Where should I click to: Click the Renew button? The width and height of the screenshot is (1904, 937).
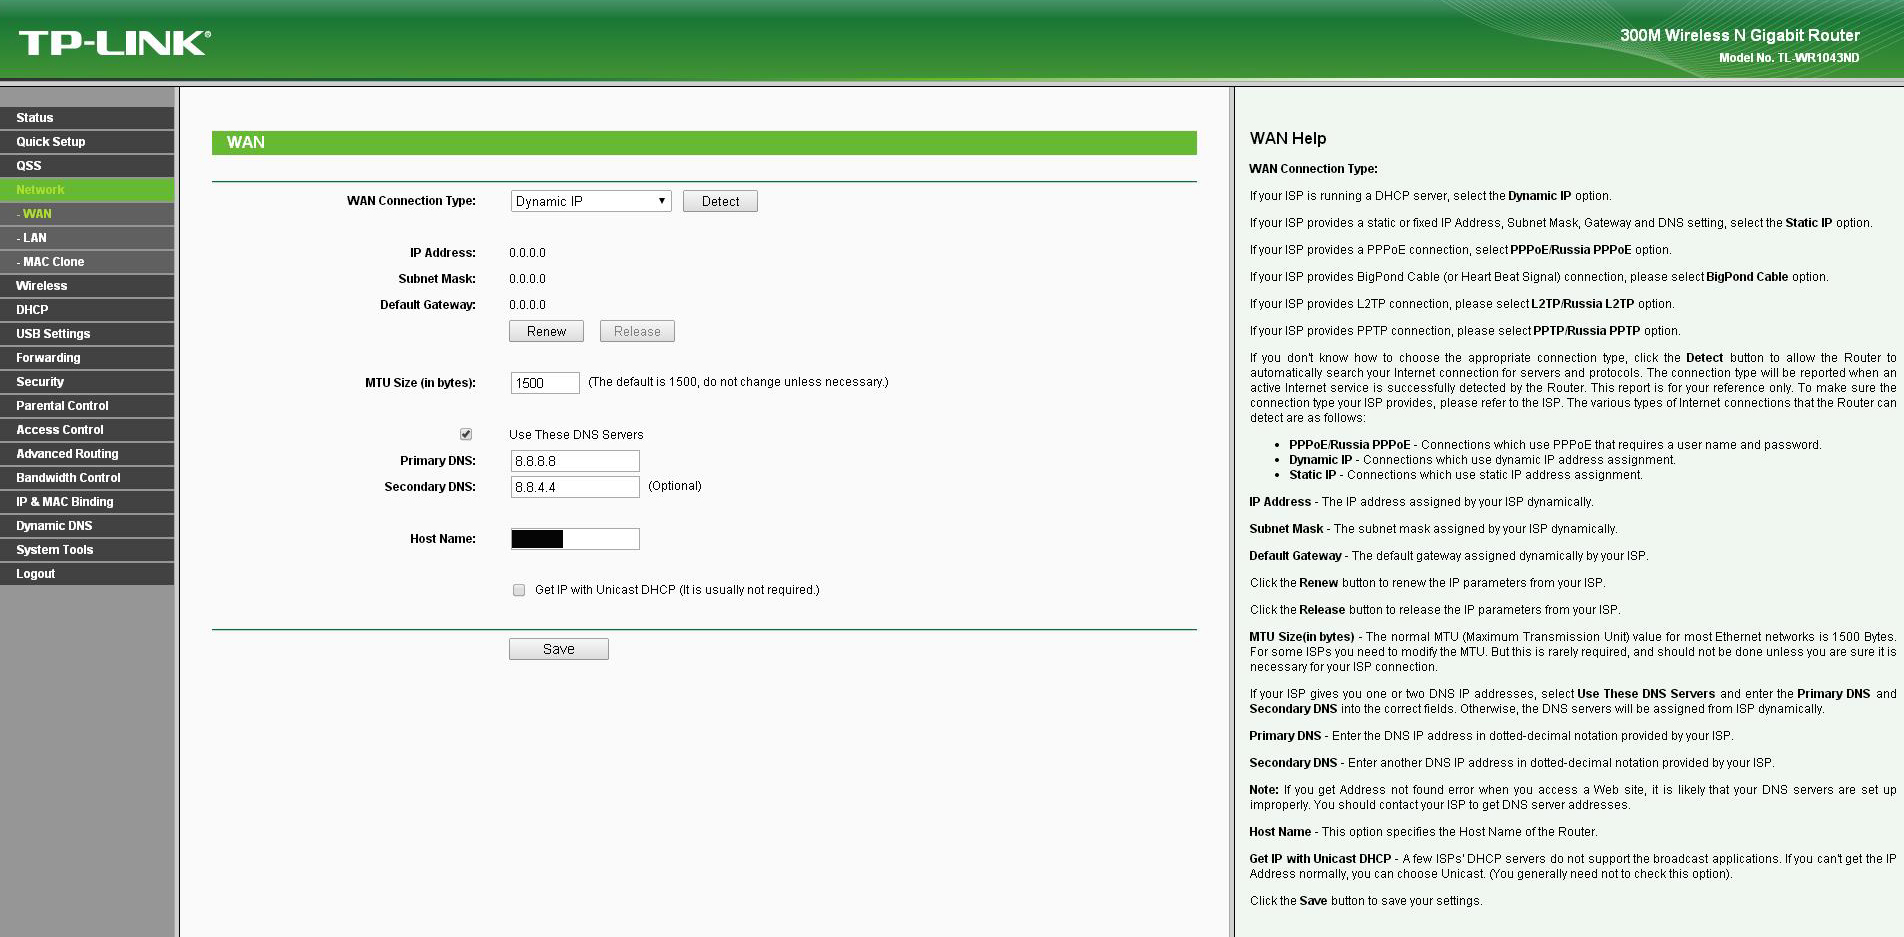[x=546, y=331]
